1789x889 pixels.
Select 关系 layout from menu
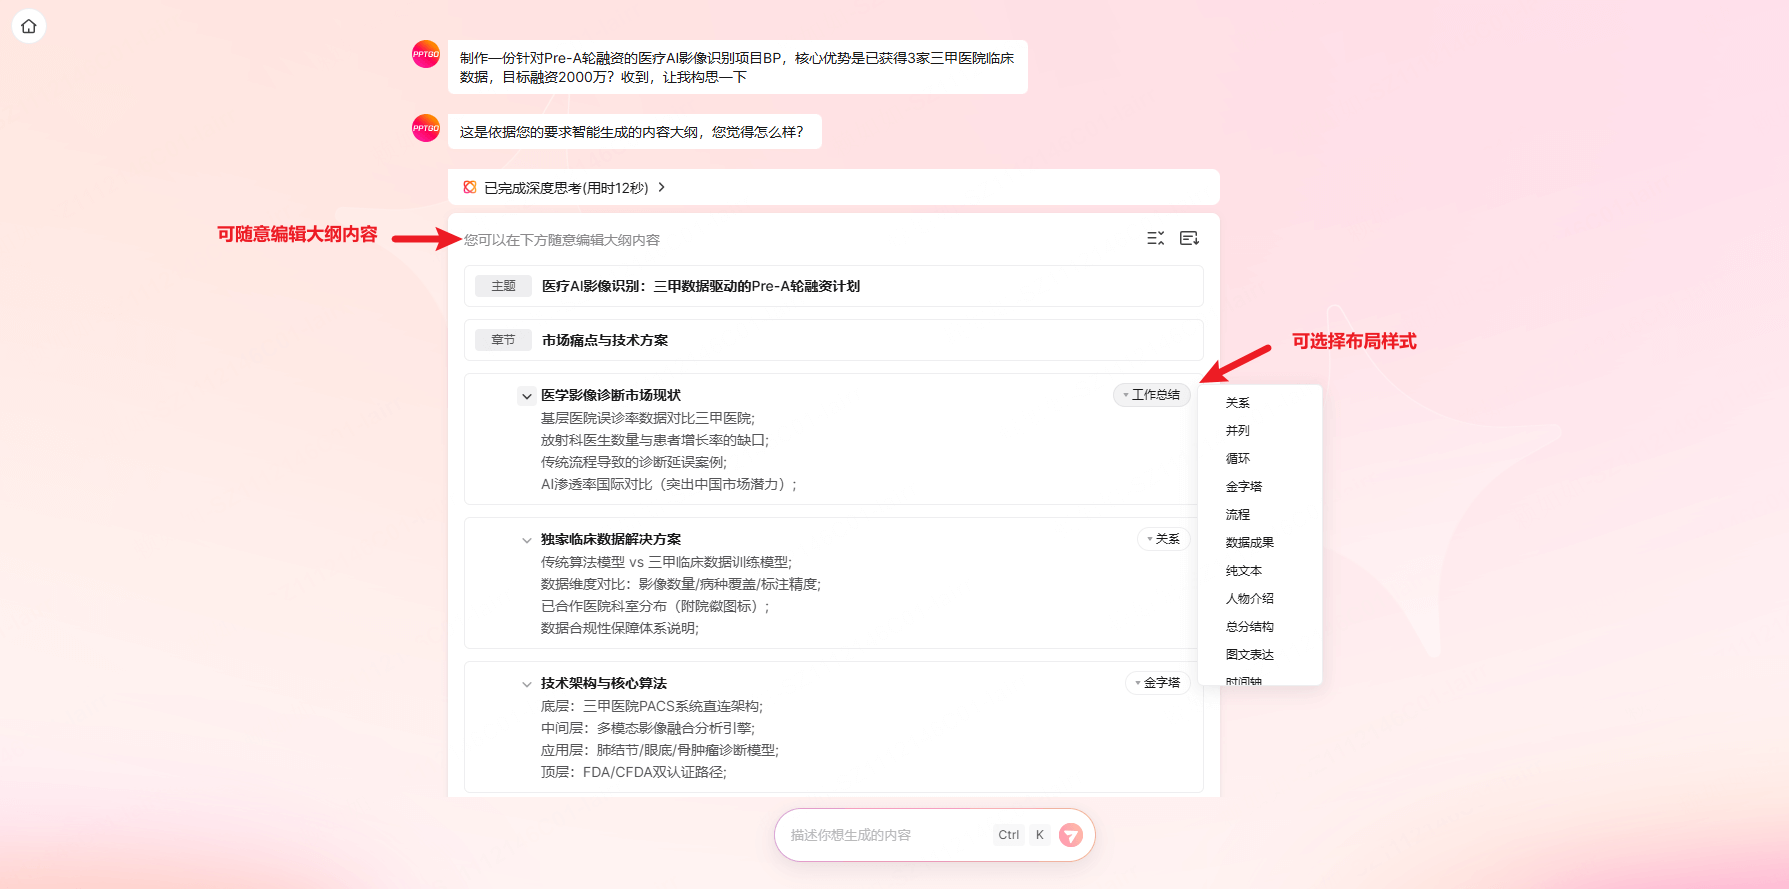click(x=1238, y=403)
